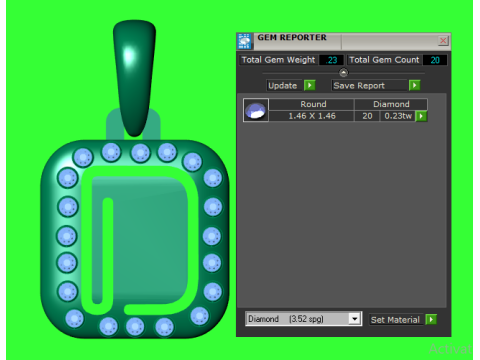Click the Update button
The image size is (480, 360).
pyautogui.click(x=284, y=86)
